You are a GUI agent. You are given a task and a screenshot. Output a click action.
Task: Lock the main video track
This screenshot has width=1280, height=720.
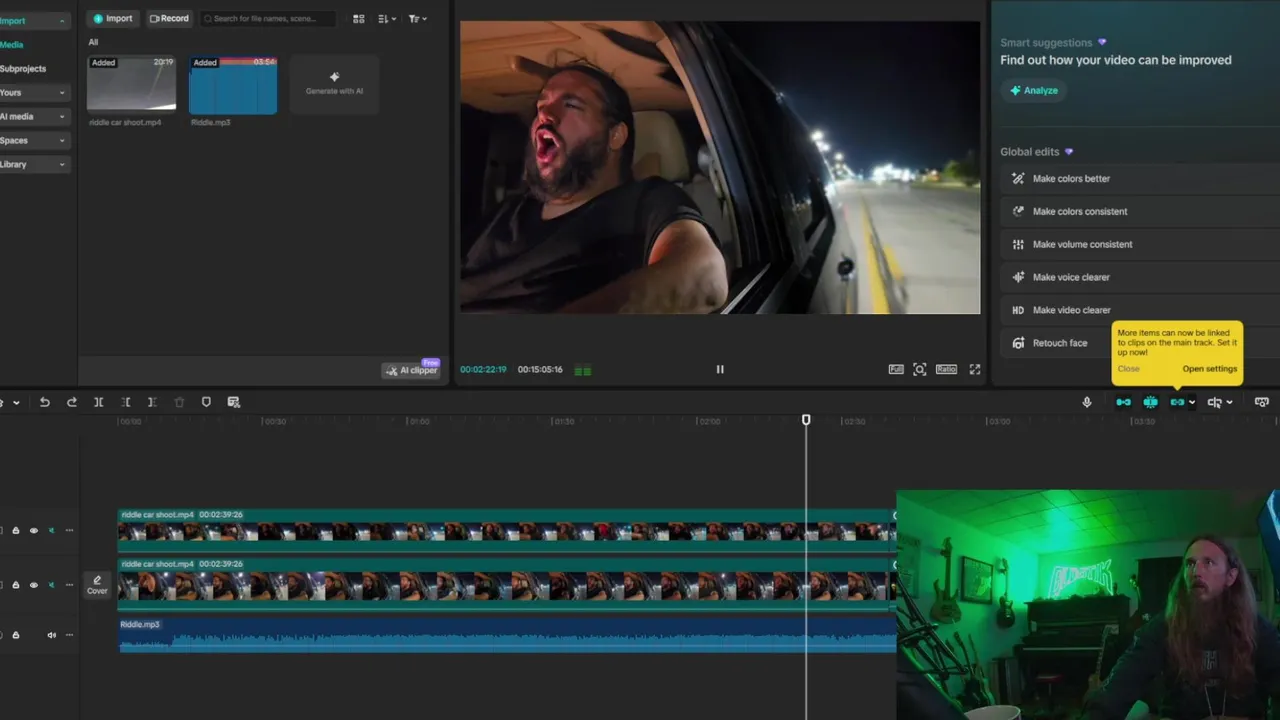click(x=15, y=585)
